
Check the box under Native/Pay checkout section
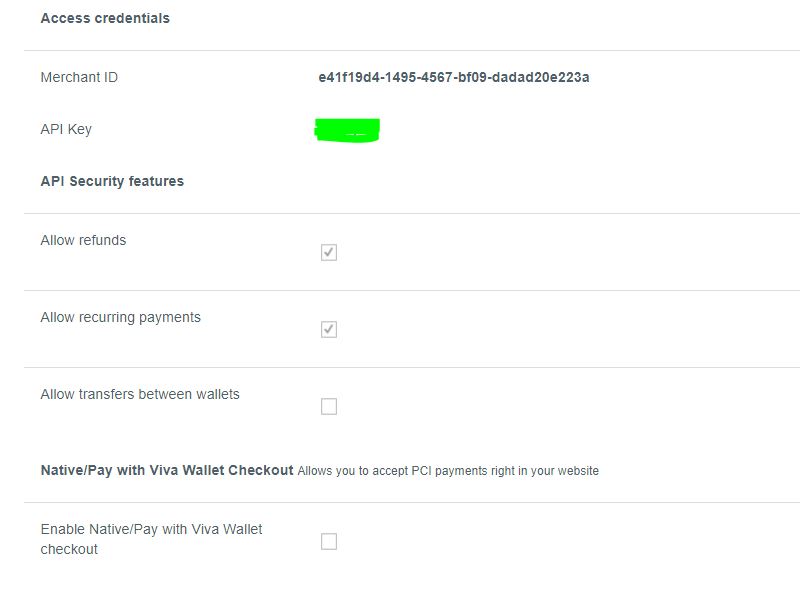point(329,540)
